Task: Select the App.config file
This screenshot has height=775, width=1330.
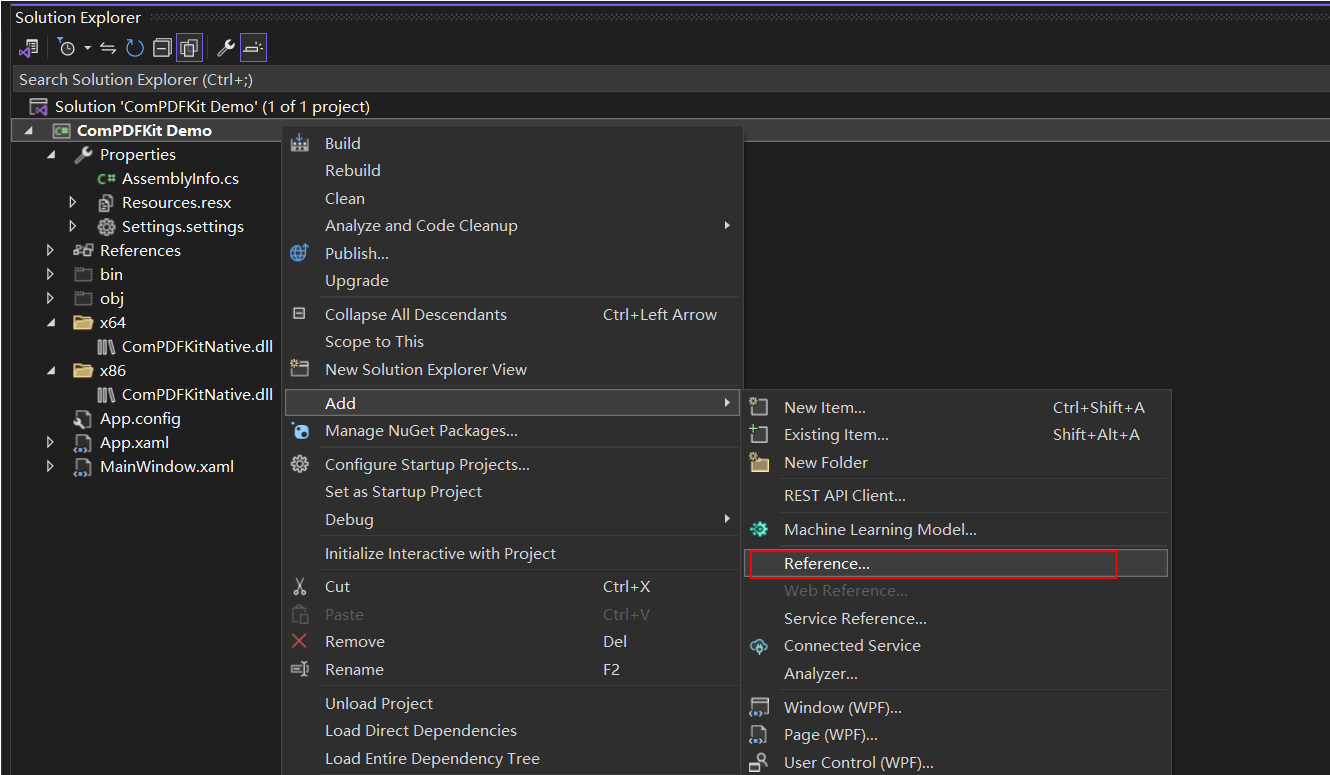Action: coord(140,418)
